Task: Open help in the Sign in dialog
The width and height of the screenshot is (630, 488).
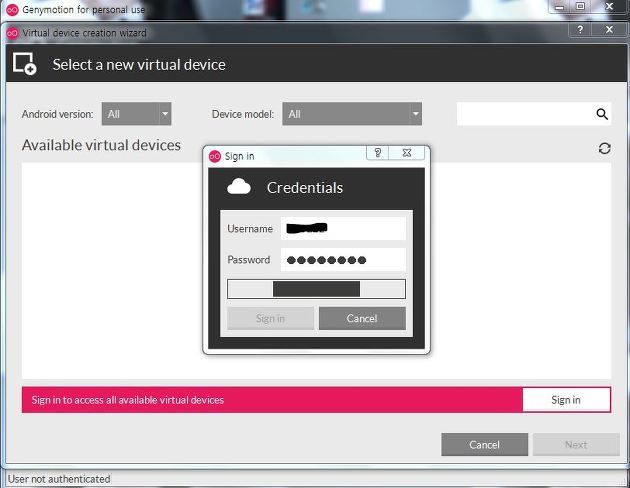Action: pyautogui.click(x=378, y=153)
